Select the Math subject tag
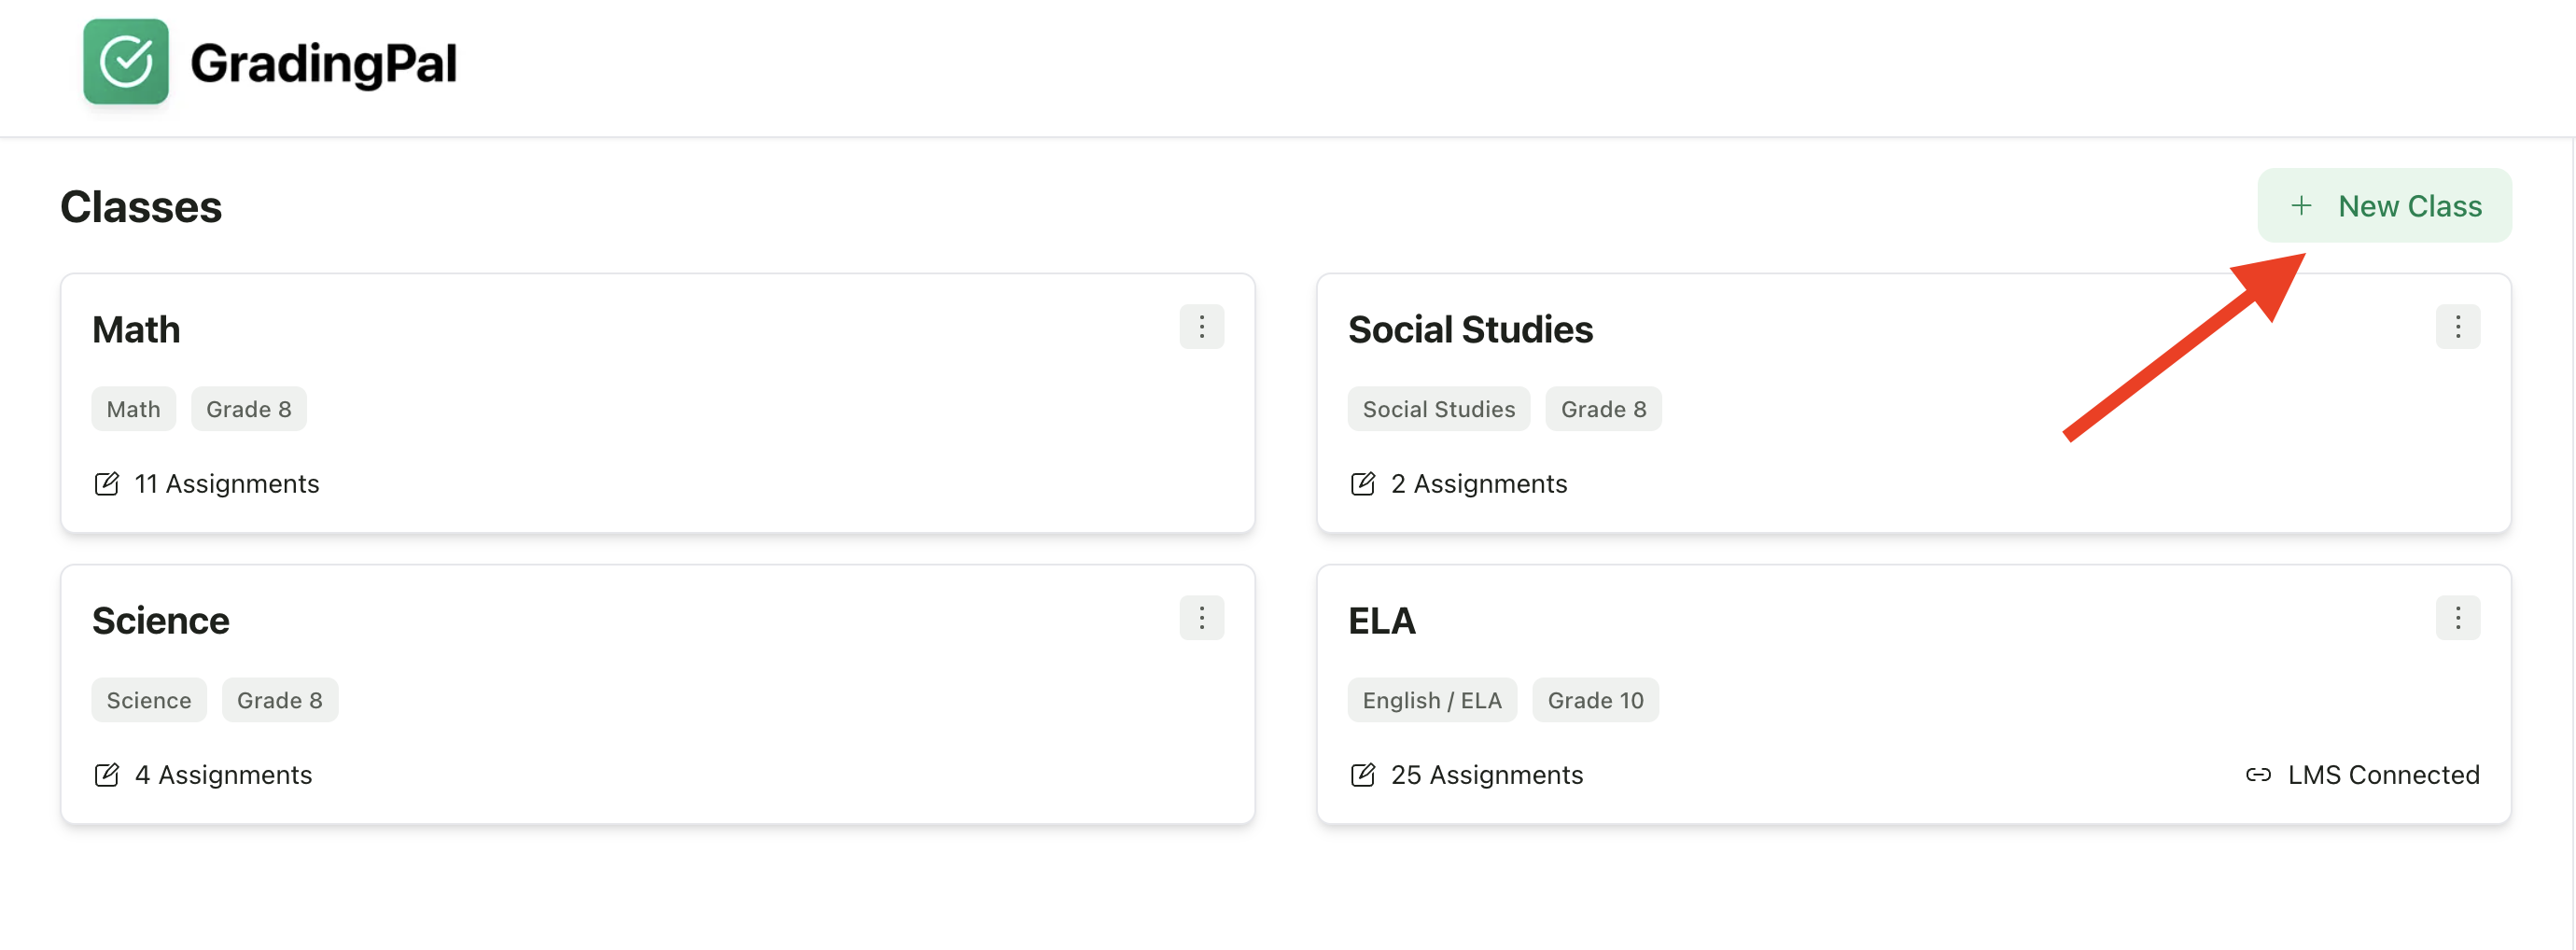The width and height of the screenshot is (2576, 950). [133, 408]
